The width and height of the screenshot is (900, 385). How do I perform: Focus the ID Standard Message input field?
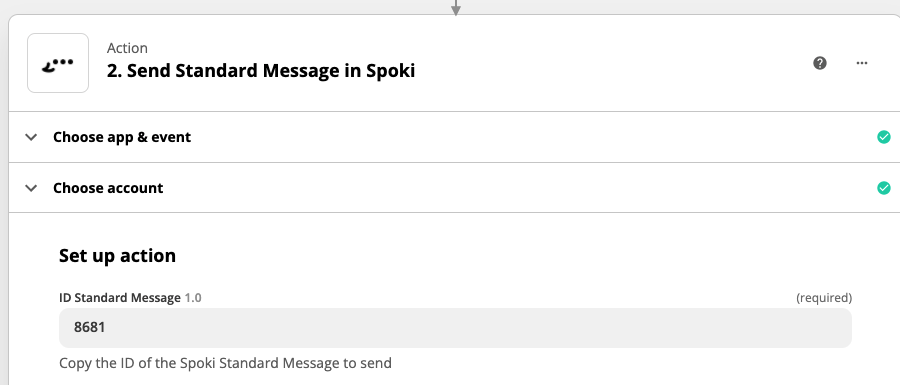[455, 328]
